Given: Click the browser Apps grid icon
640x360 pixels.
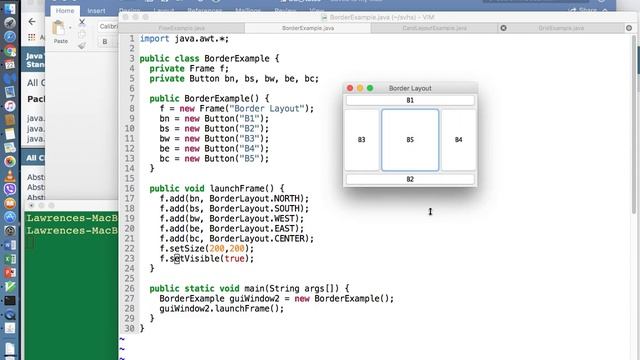Looking at the screenshot, I should point(32,37).
